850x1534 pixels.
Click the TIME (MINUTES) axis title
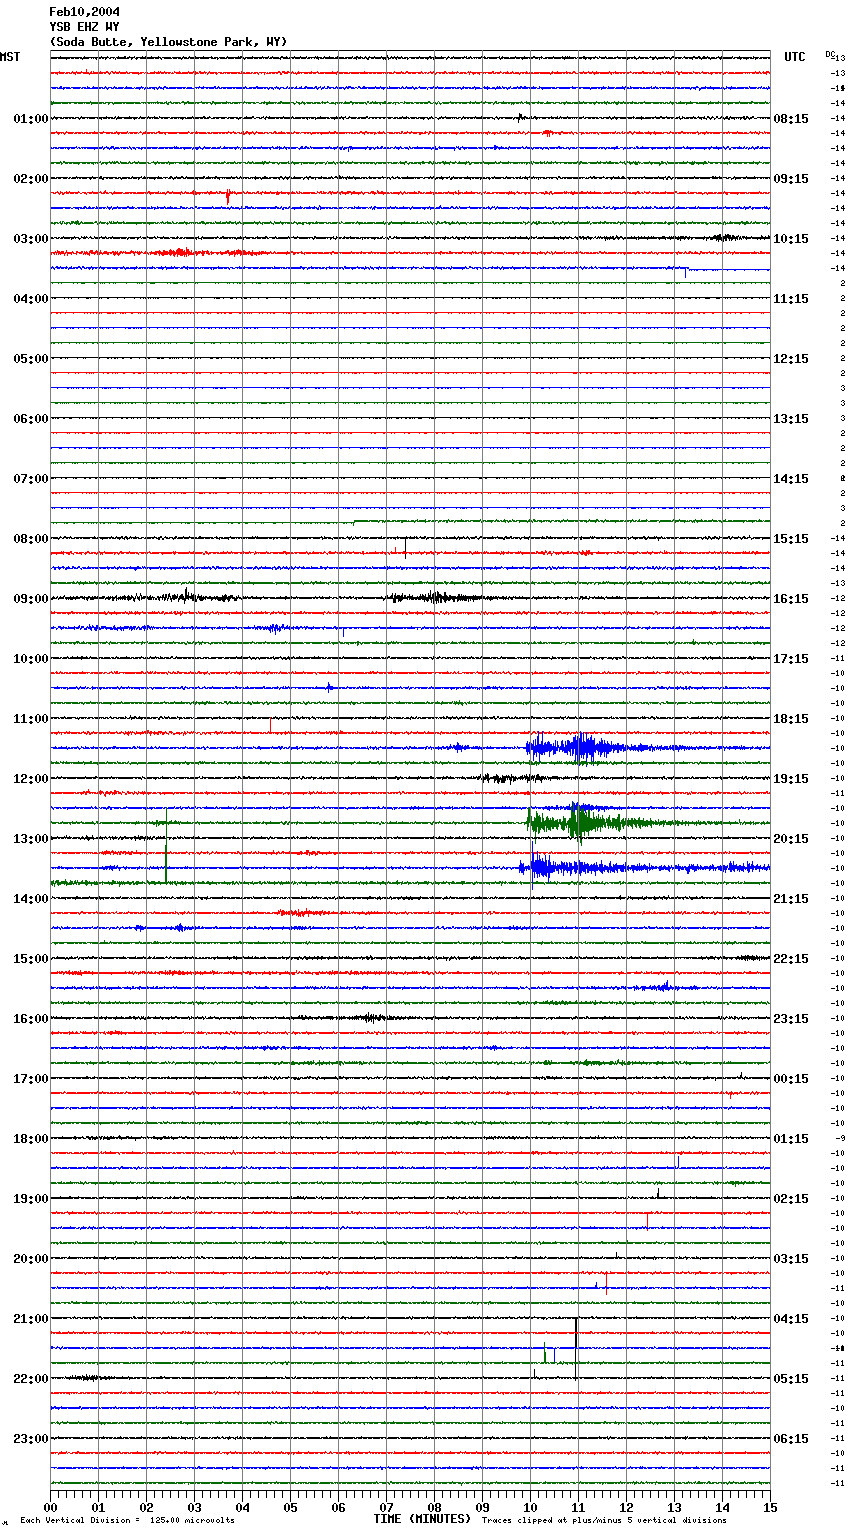click(422, 1519)
